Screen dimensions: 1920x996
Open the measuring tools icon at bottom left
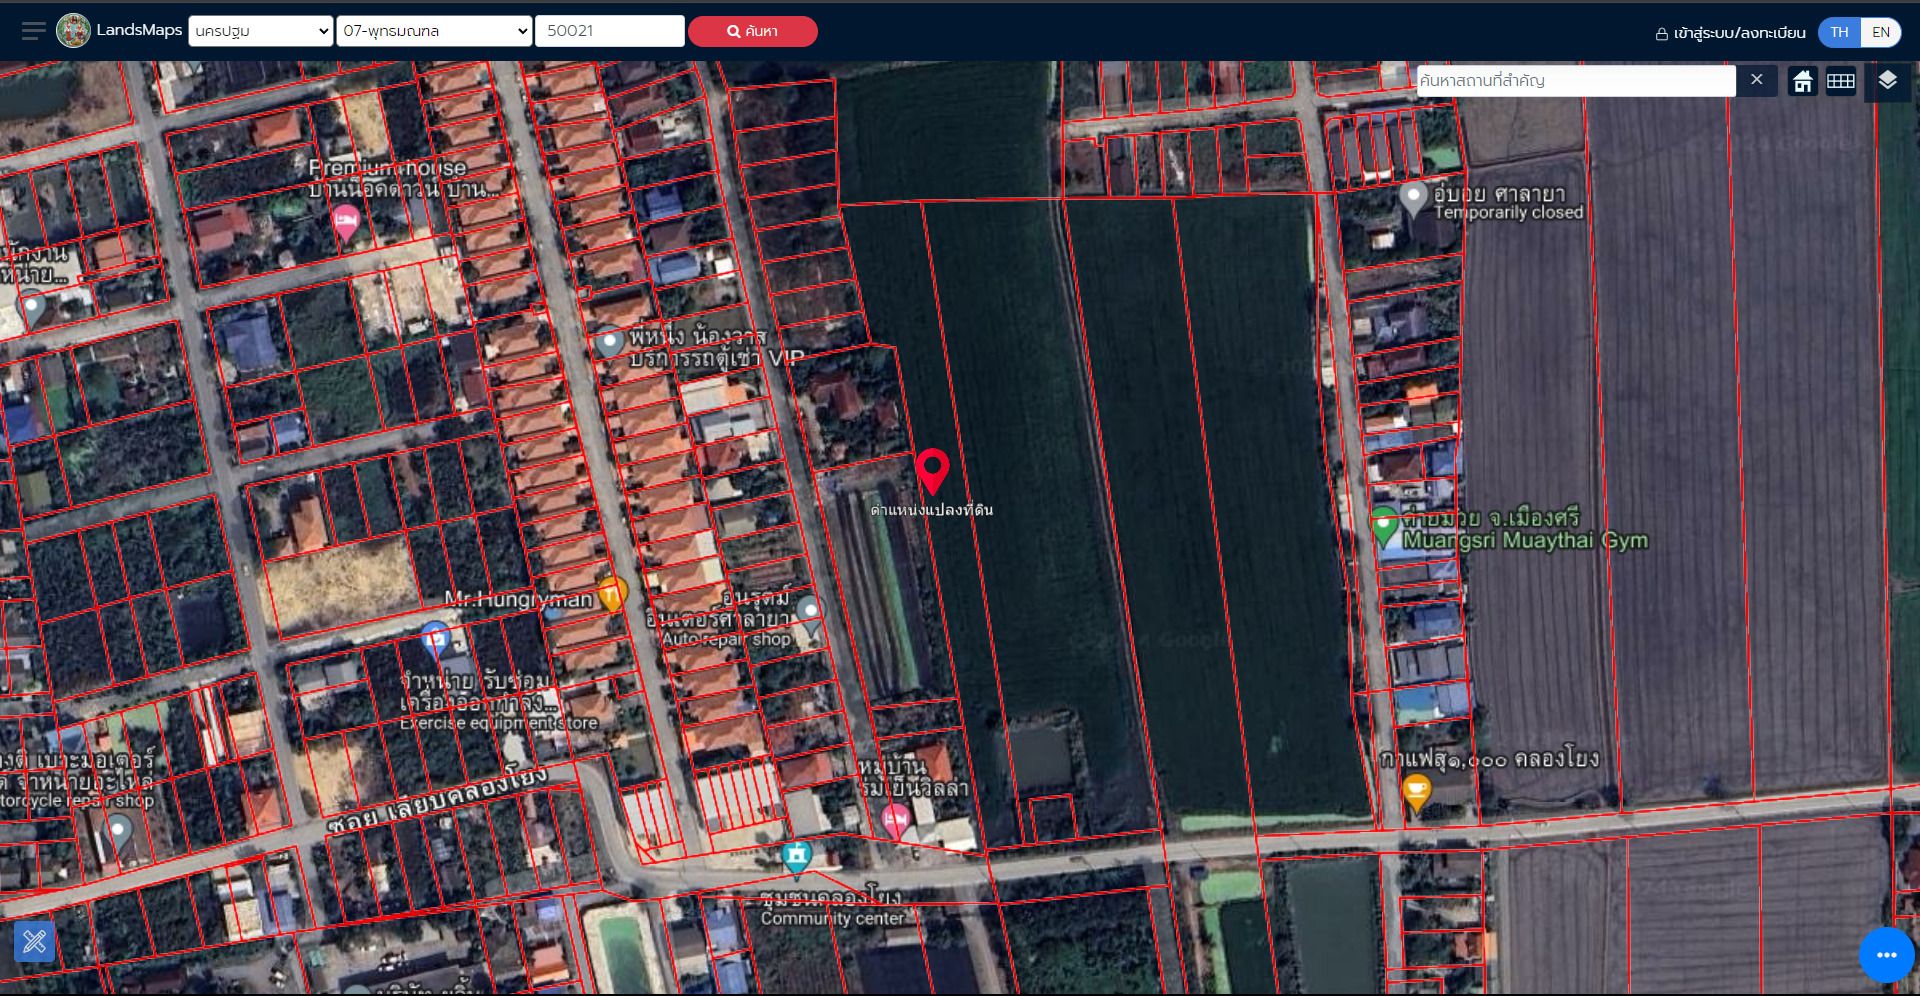(34, 941)
